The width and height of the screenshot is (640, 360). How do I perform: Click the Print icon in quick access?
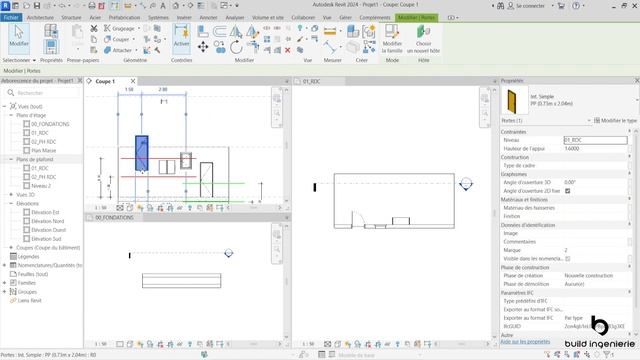tap(92, 6)
